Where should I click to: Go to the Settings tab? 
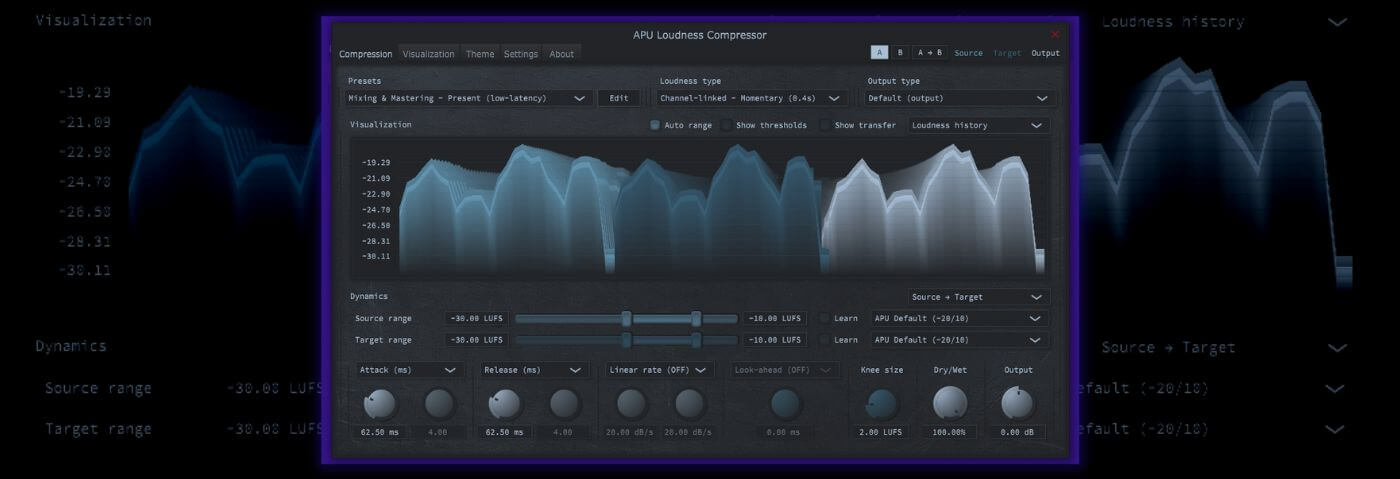click(521, 54)
